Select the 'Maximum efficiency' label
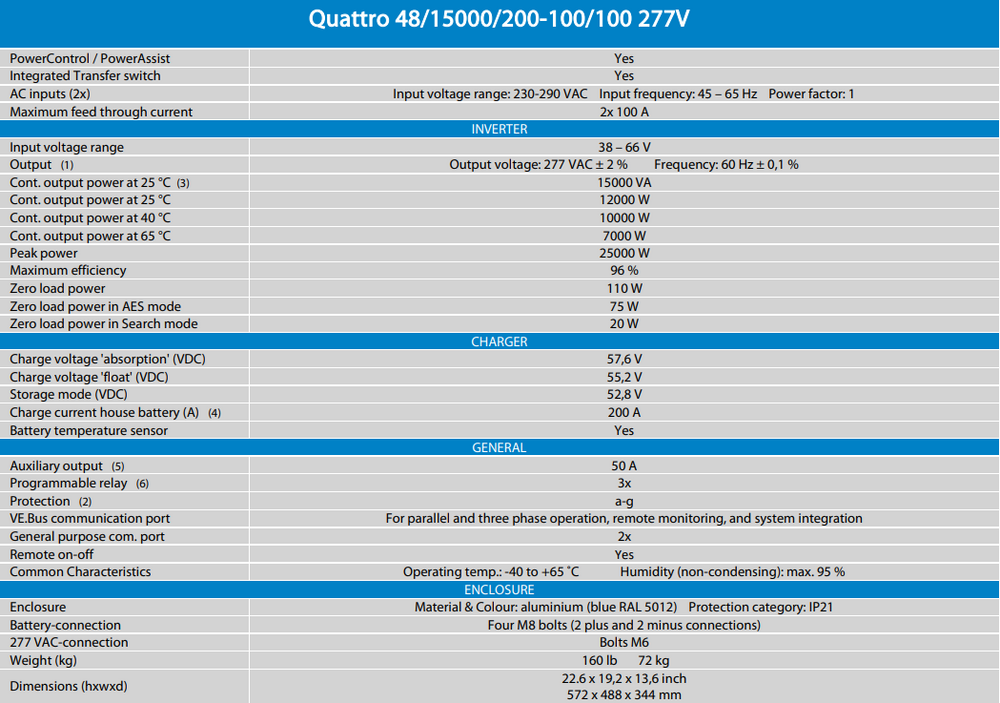The height and width of the screenshot is (703, 1000). (68, 270)
